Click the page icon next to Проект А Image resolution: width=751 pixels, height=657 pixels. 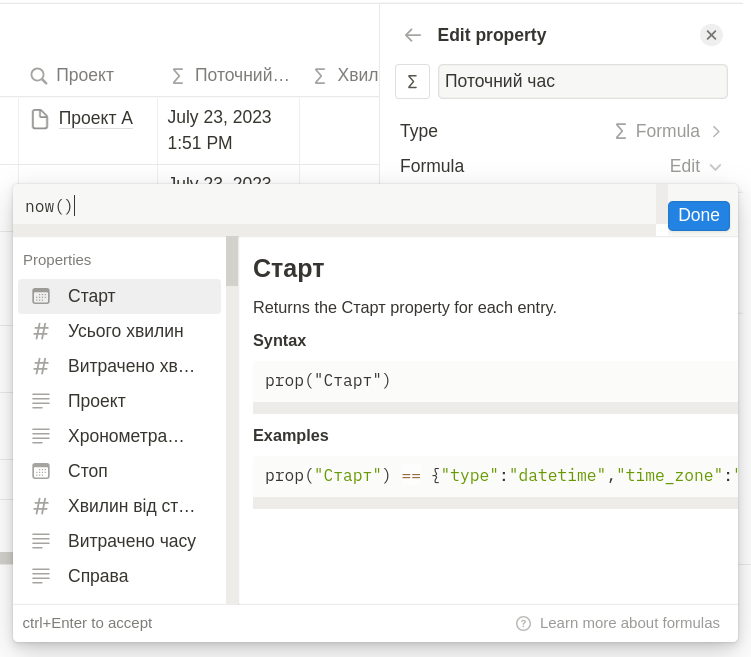click(x=40, y=119)
